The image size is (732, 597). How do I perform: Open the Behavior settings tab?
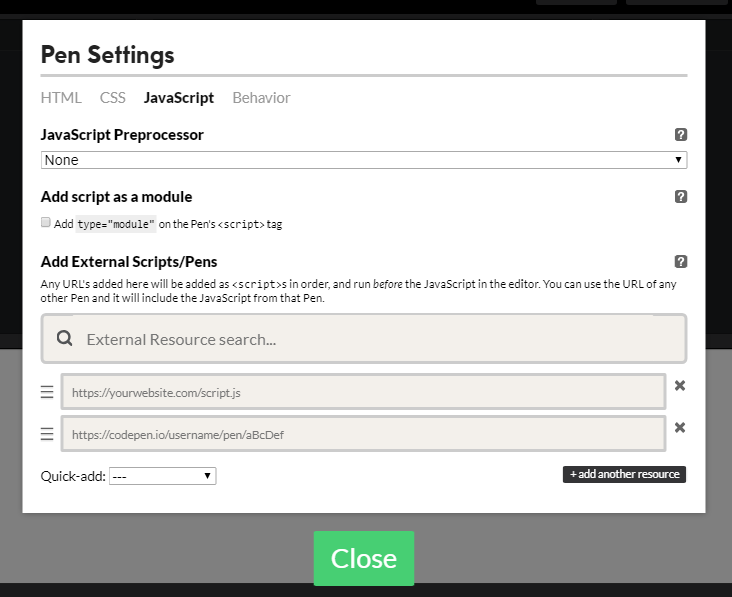pyautogui.click(x=261, y=98)
